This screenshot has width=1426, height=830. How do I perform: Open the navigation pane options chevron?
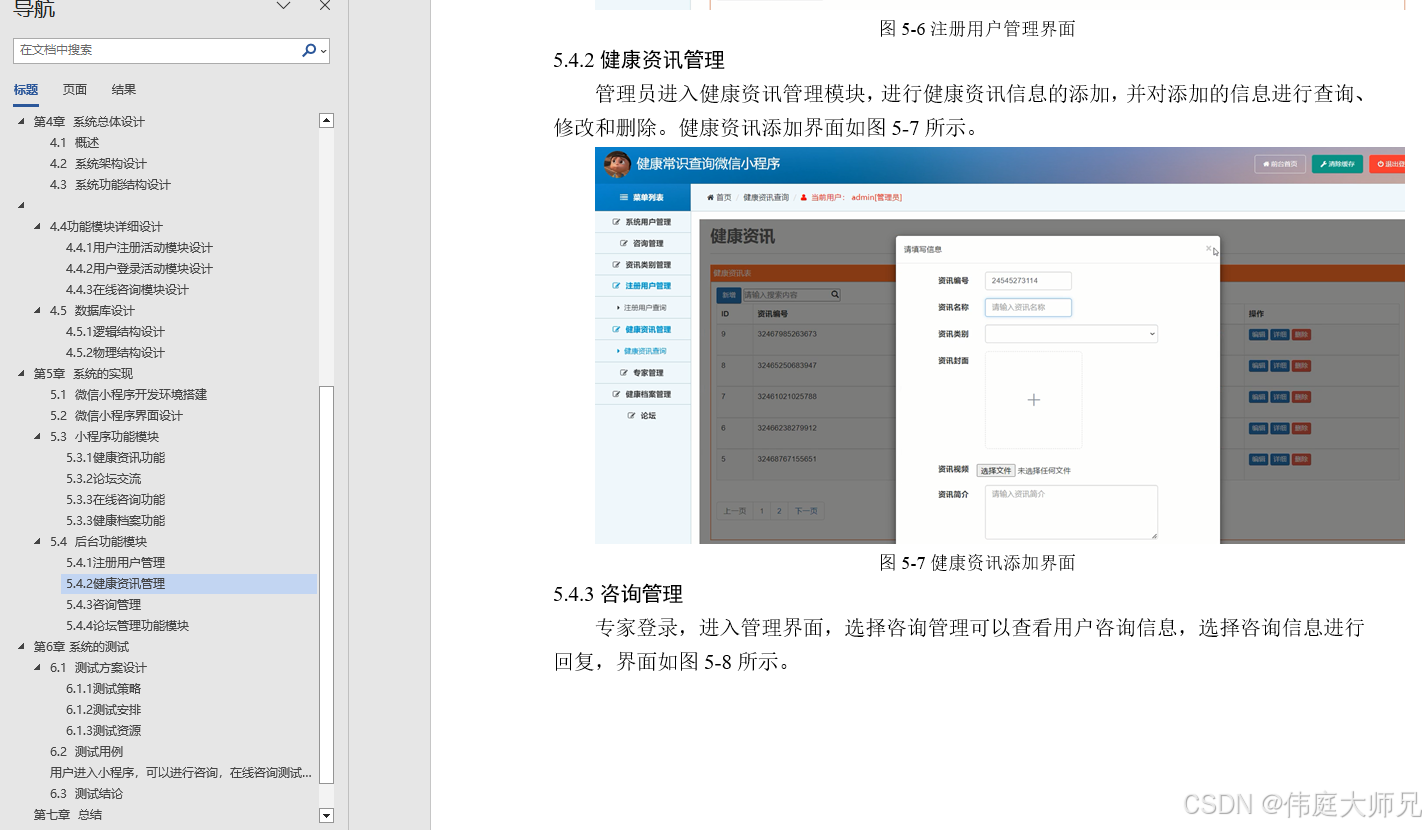pos(284,6)
